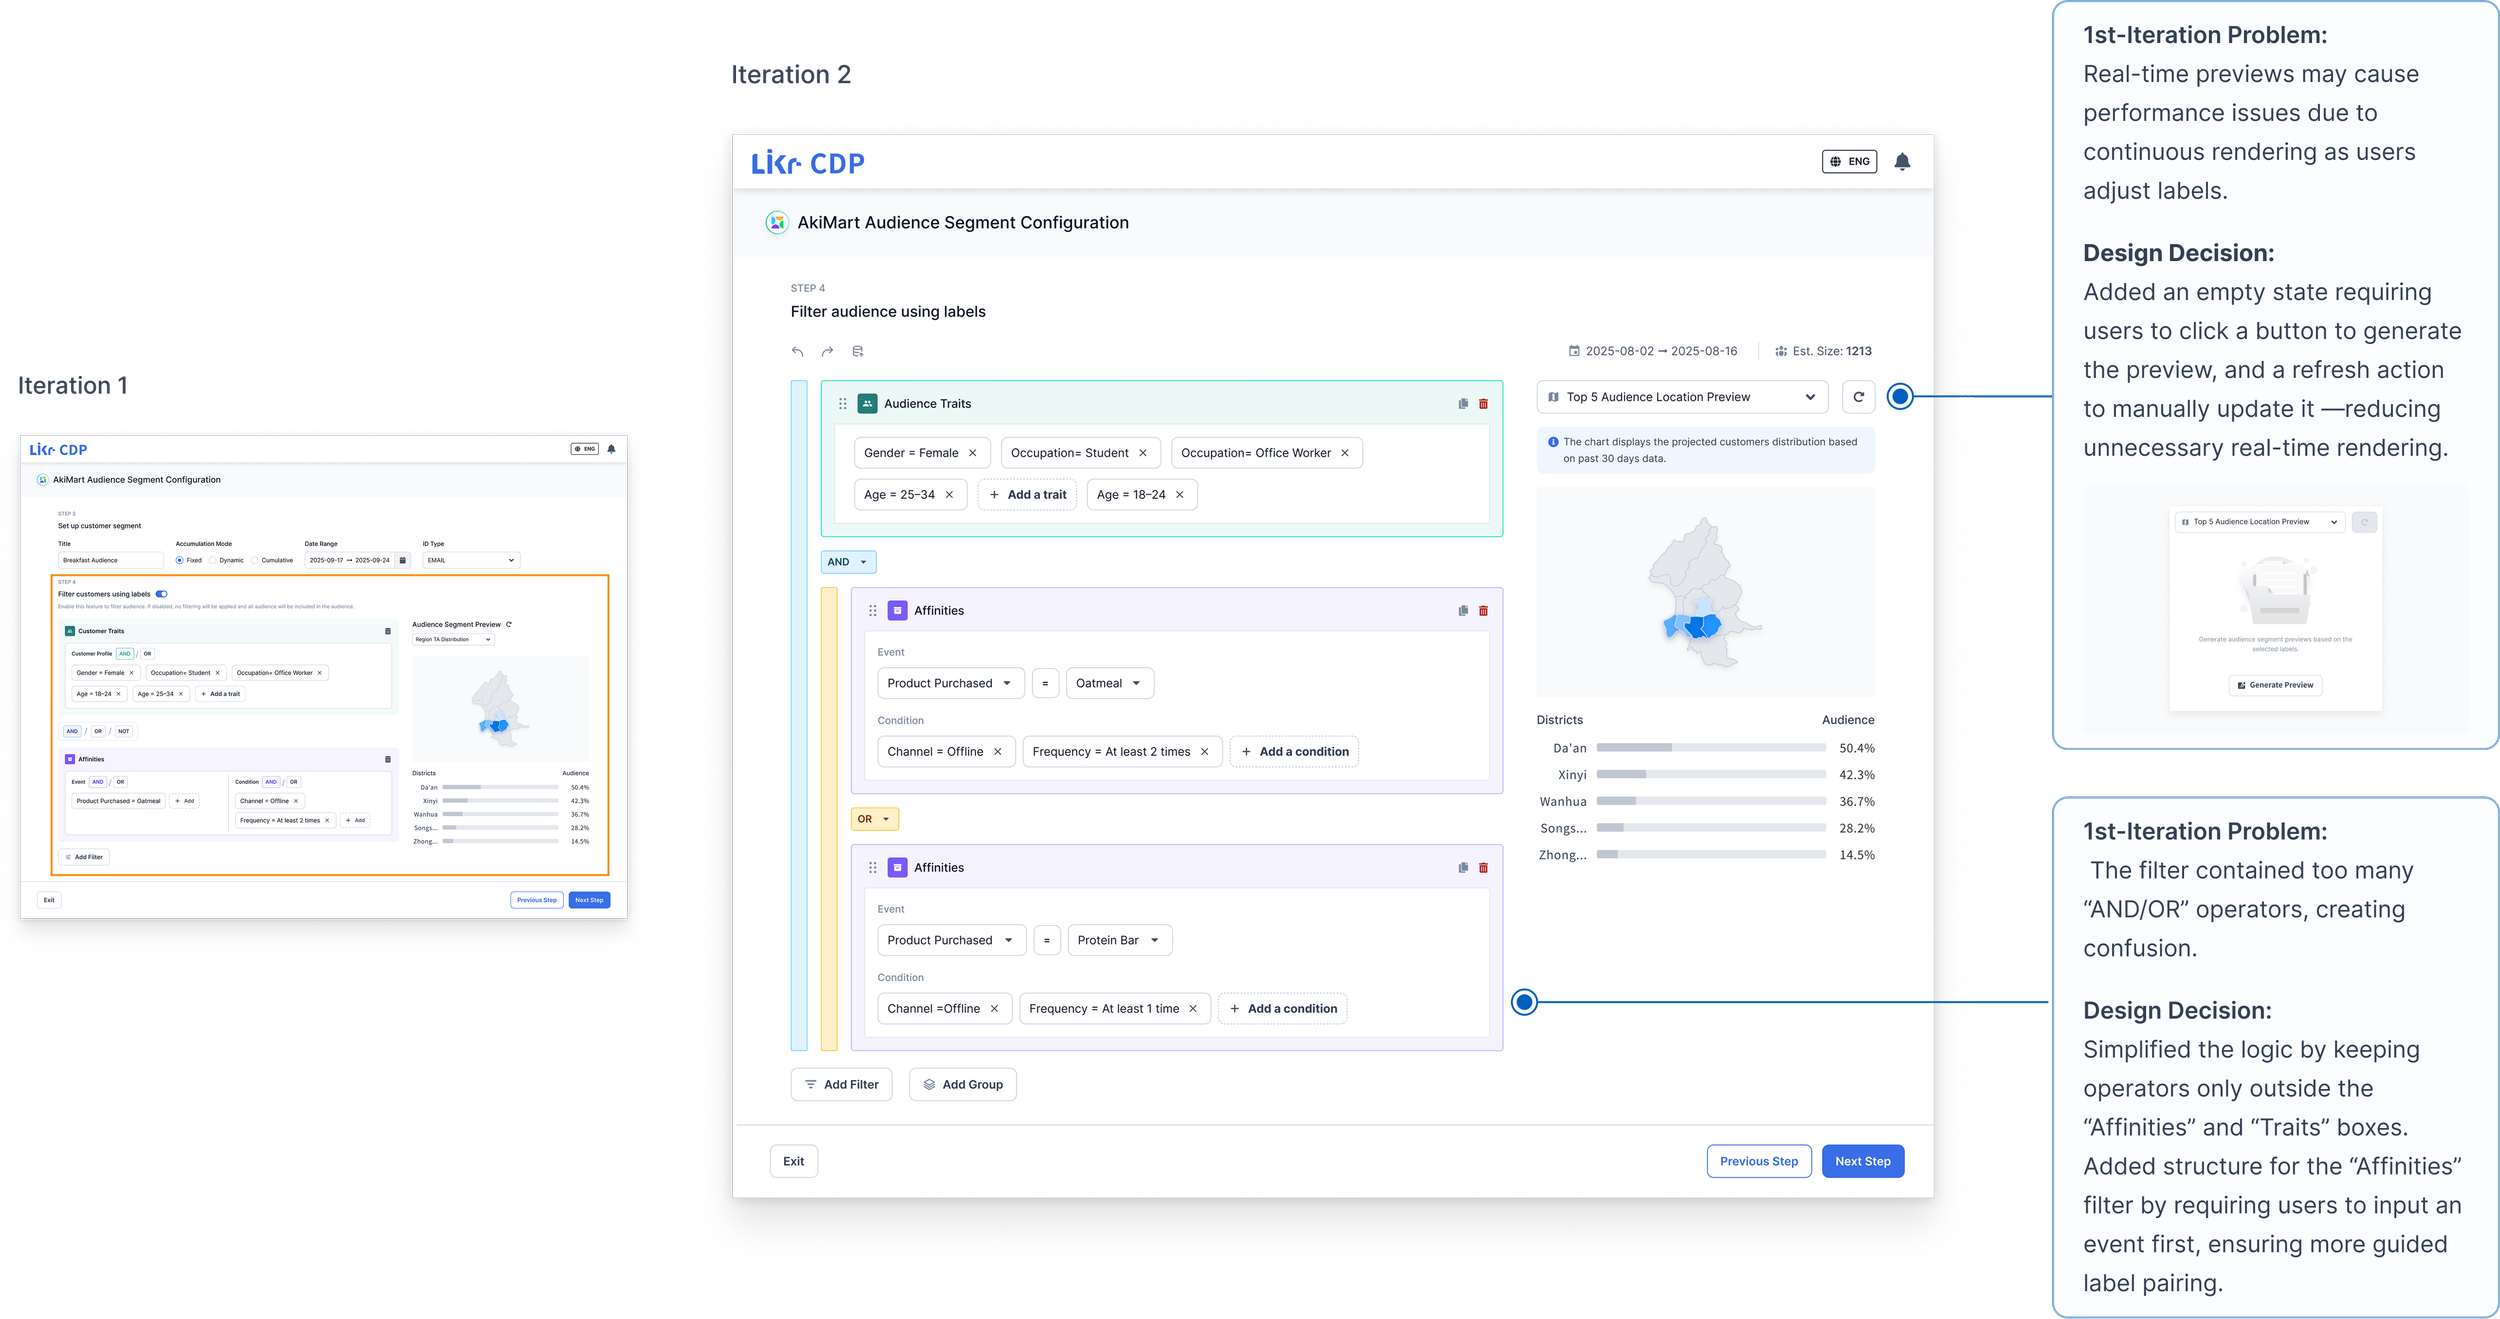Click the Generate Preview button in the callout

(x=2275, y=685)
